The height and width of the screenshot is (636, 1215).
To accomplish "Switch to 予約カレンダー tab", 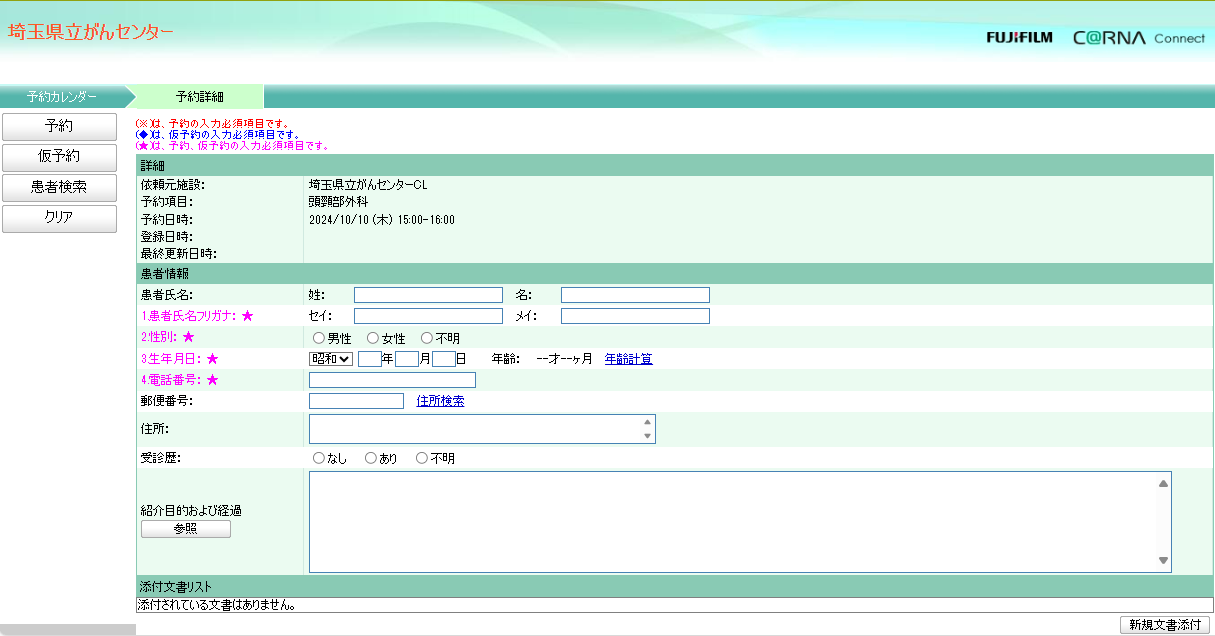I will [62, 97].
